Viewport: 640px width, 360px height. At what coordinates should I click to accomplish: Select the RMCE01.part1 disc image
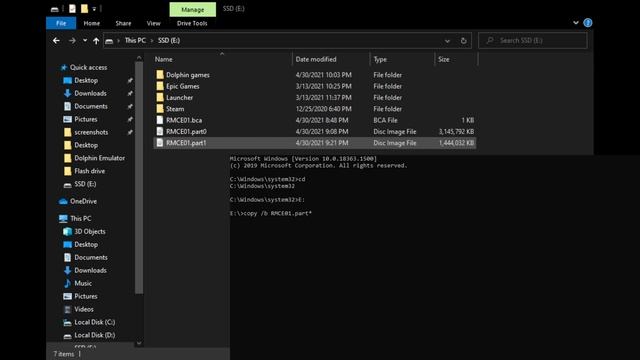pyautogui.click(x=186, y=143)
